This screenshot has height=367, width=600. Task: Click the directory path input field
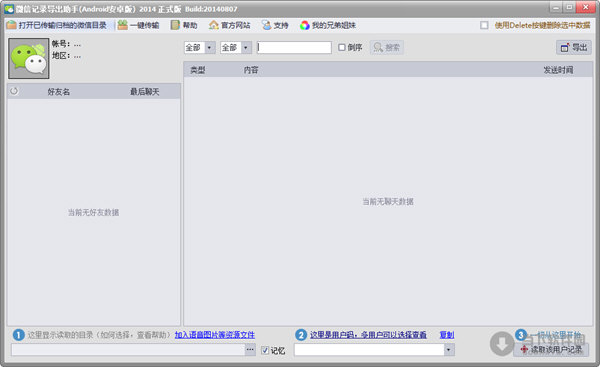coord(128,350)
